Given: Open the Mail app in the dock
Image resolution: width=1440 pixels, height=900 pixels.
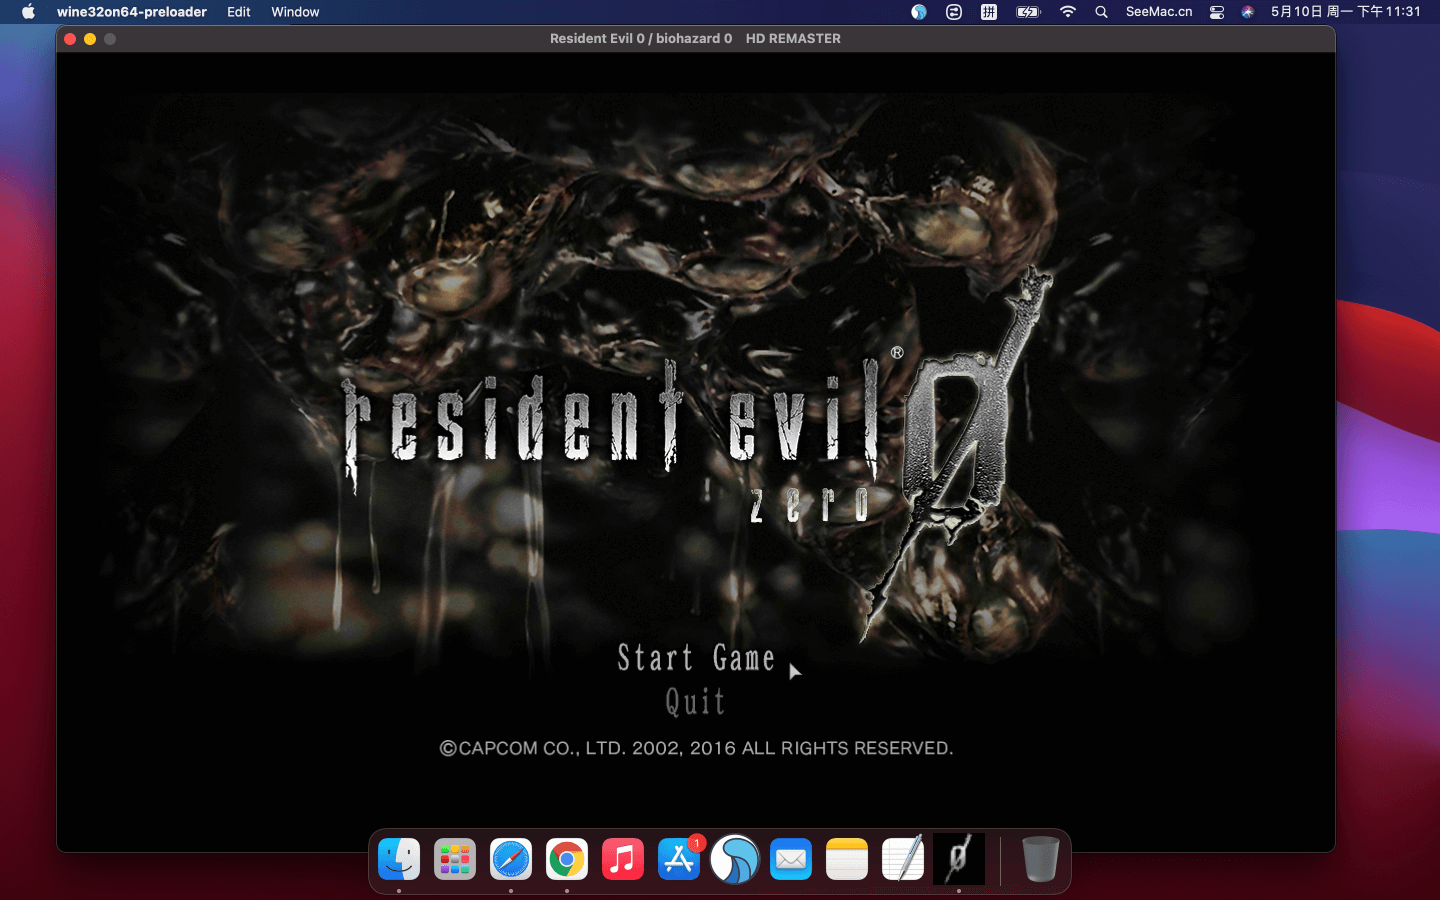Looking at the screenshot, I should (x=791, y=859).
